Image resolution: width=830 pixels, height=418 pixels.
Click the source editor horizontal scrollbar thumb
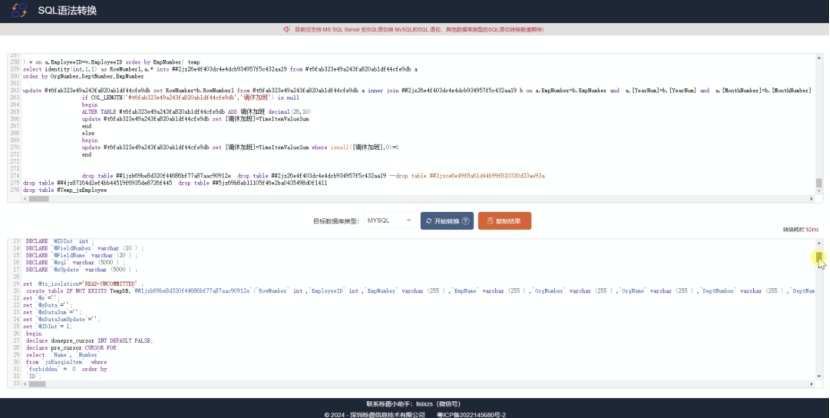(38, 199)
